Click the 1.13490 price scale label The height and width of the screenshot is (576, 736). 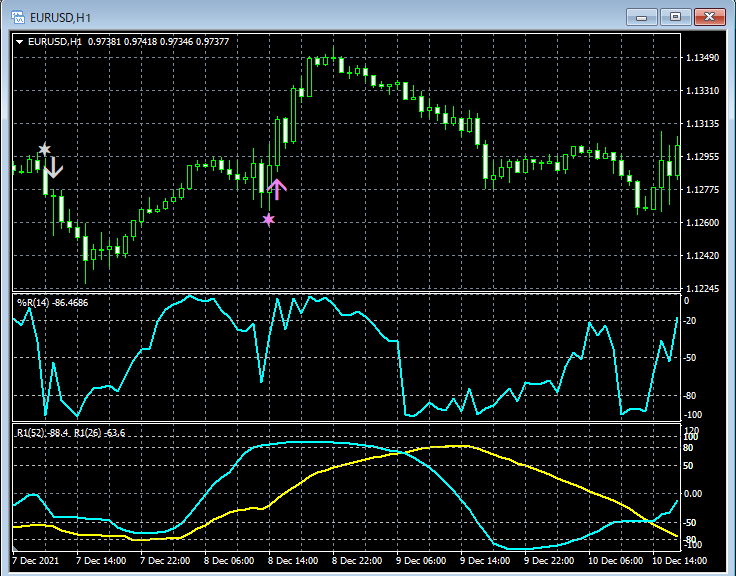702,58
